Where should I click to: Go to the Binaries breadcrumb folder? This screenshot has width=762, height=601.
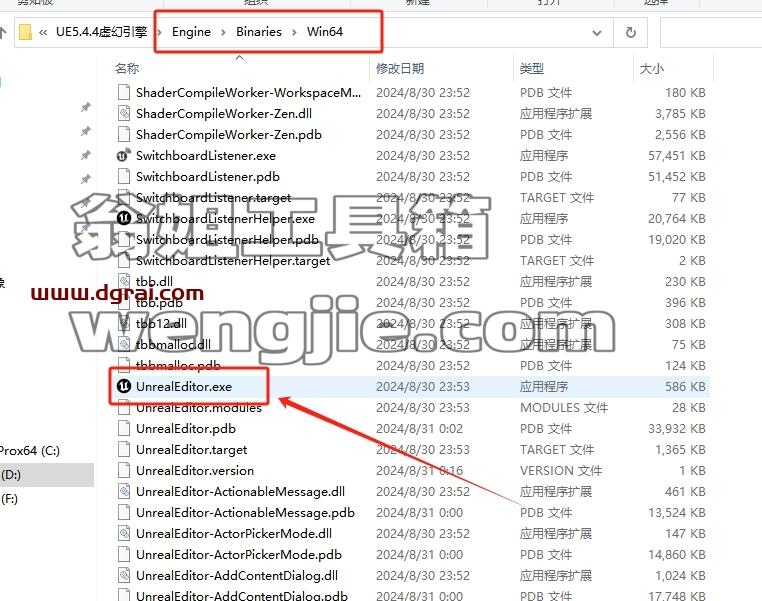pyautogui.click(x=259, y=32)
